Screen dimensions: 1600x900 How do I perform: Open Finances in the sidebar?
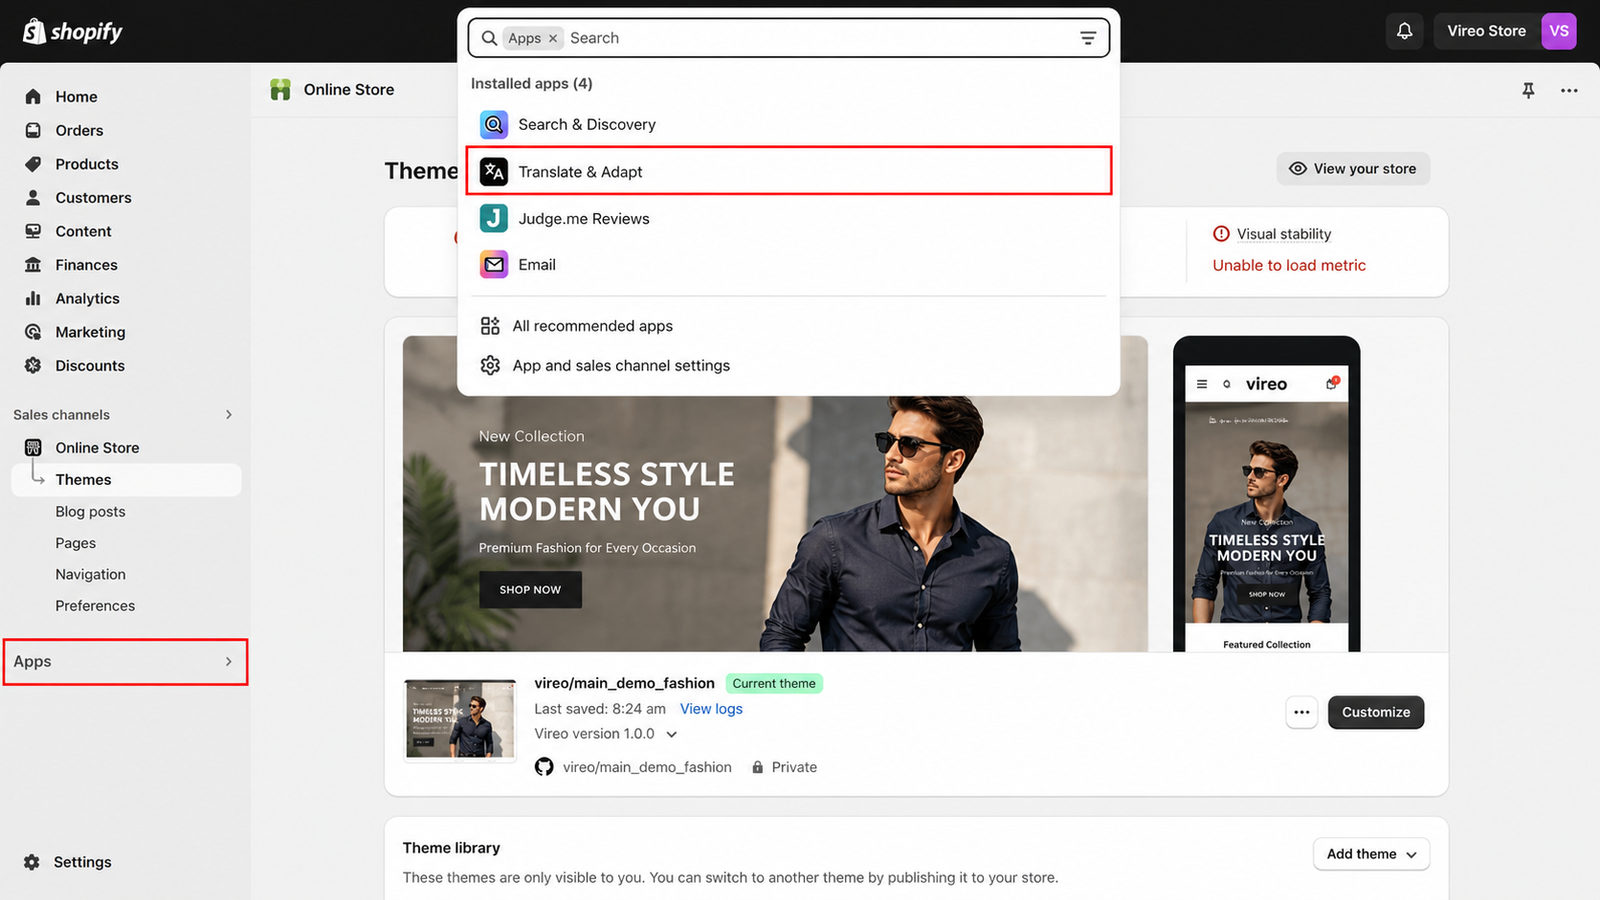[126, 265]
